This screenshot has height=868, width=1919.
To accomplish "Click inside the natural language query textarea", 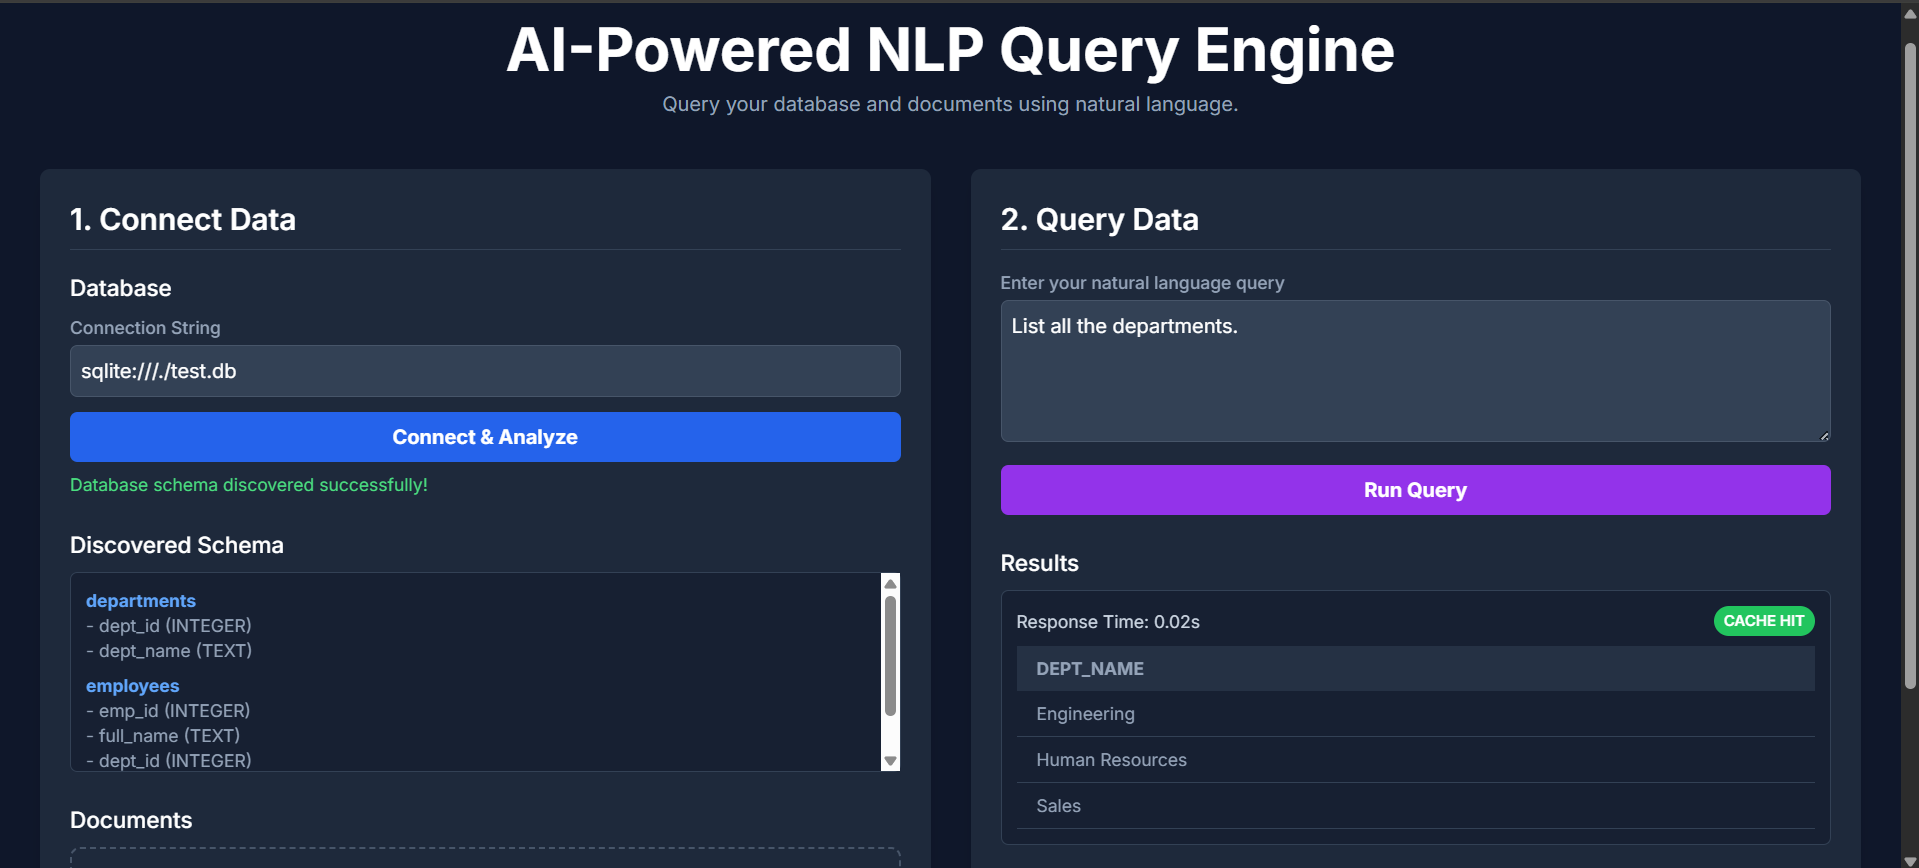I will point(1415,371).
